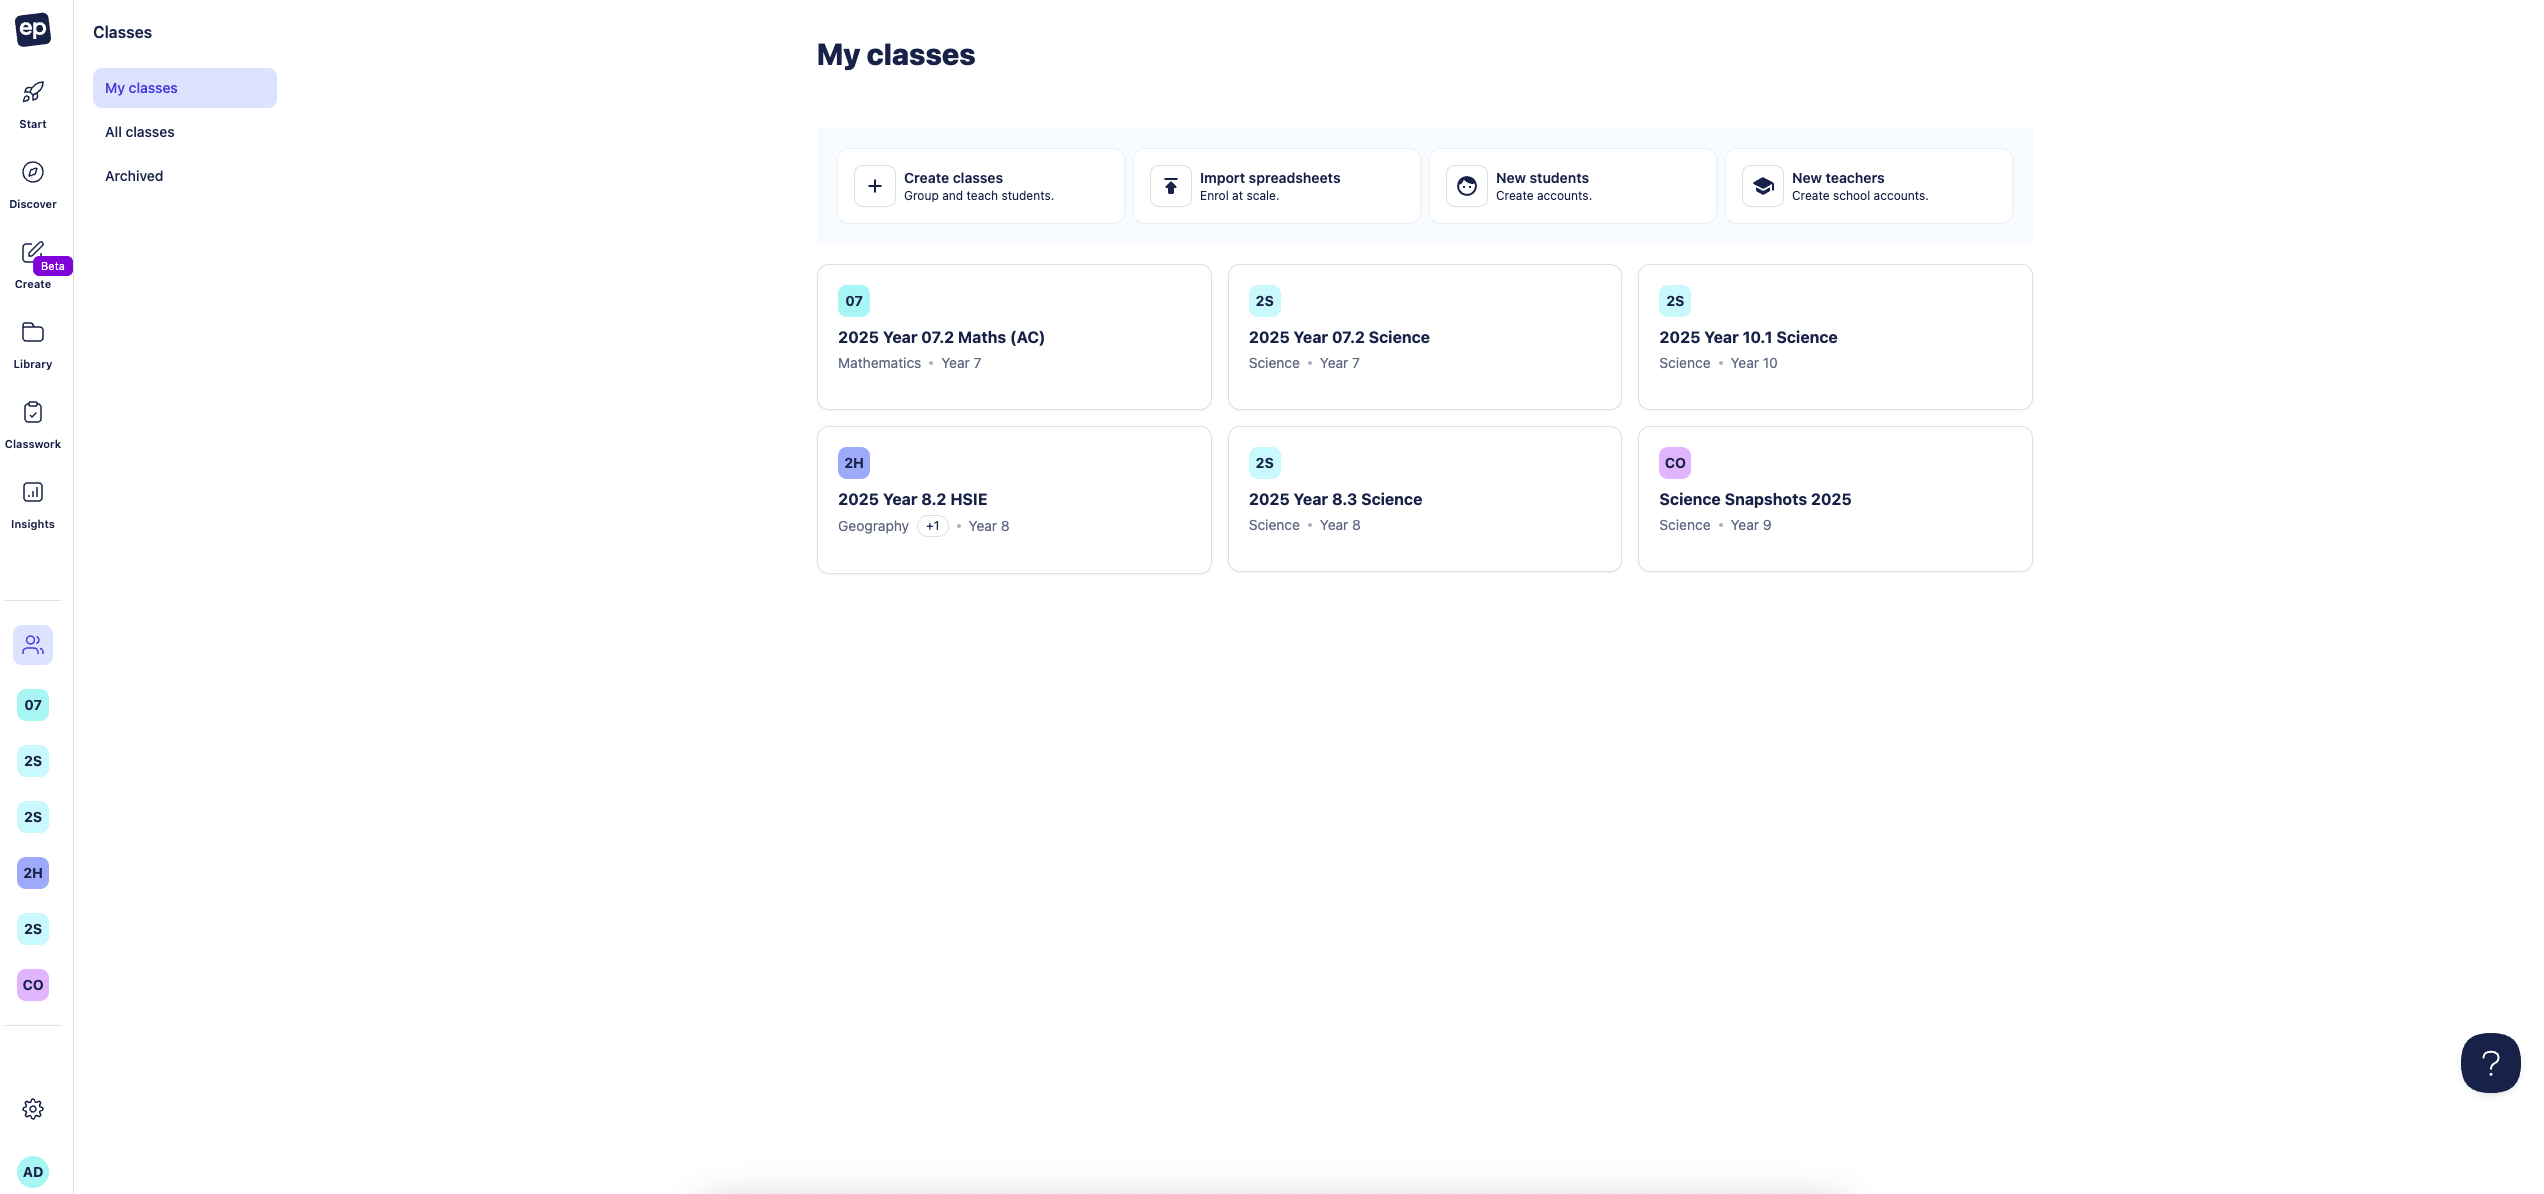This screenshot has height=1194, width=2544.
Task: Click Create classes button
Action: [x=980, y=186]
